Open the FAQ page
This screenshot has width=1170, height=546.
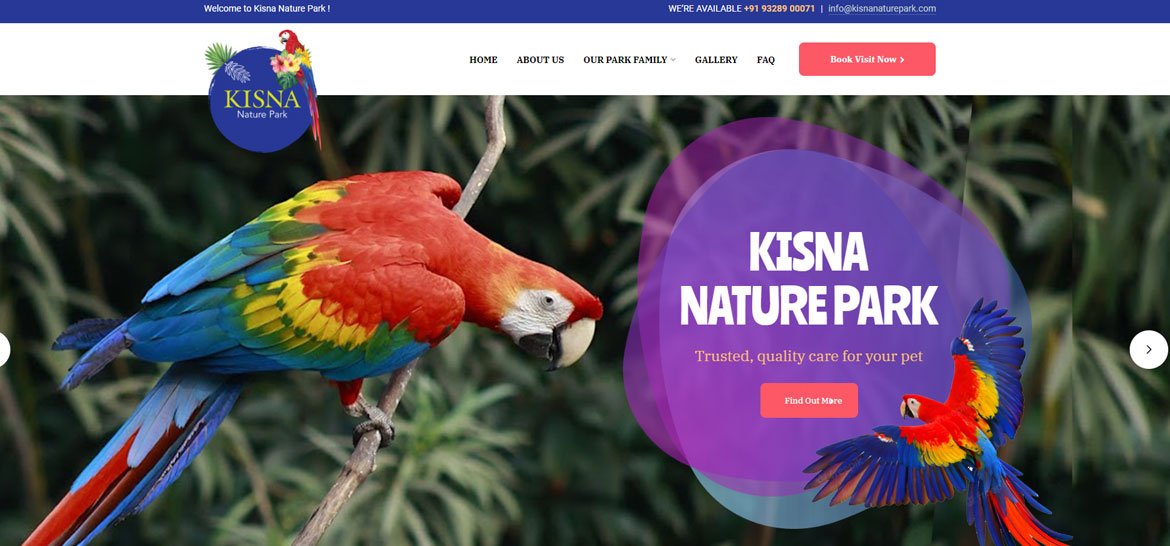[766, 60]
